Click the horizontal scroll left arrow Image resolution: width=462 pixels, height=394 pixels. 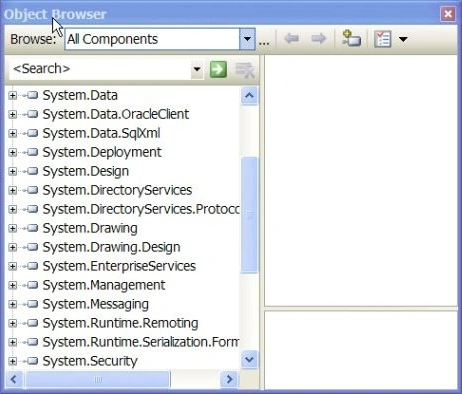pos(14,379)
